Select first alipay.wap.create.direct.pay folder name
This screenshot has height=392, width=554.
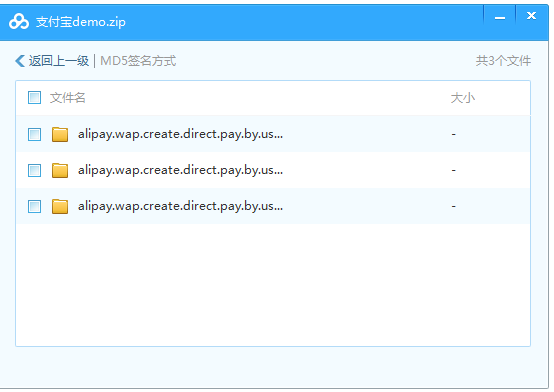[180, 134]
